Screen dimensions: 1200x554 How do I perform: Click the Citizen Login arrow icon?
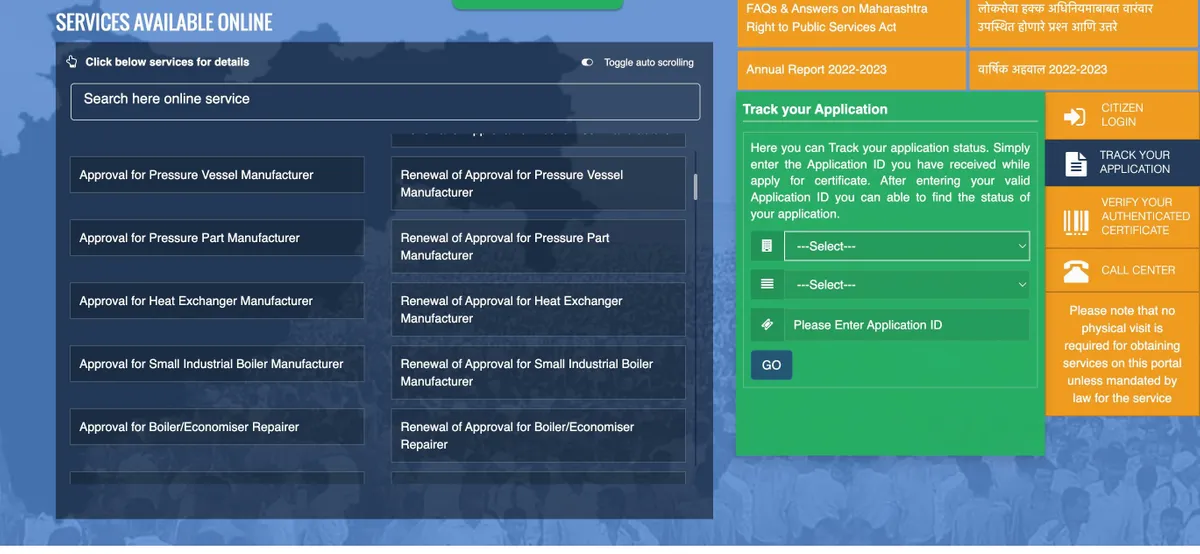coord(1075,117)
